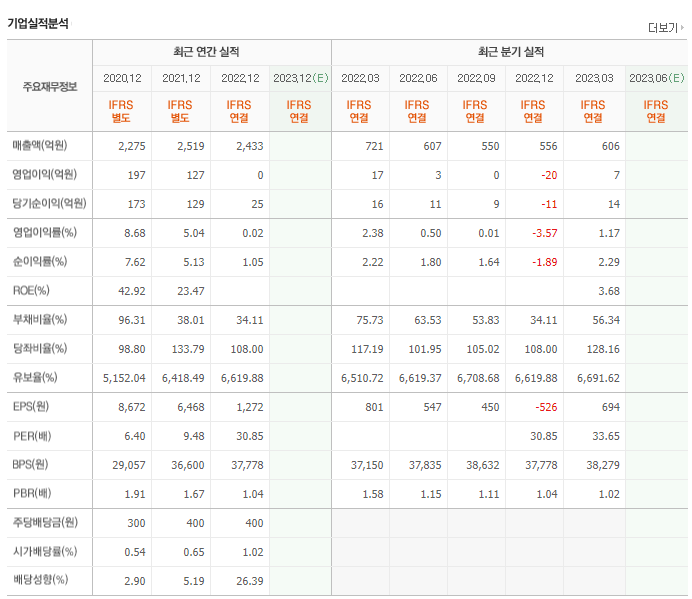
Task: Click the 5,152.04 reserve ratio value
Action: point(124,378)
